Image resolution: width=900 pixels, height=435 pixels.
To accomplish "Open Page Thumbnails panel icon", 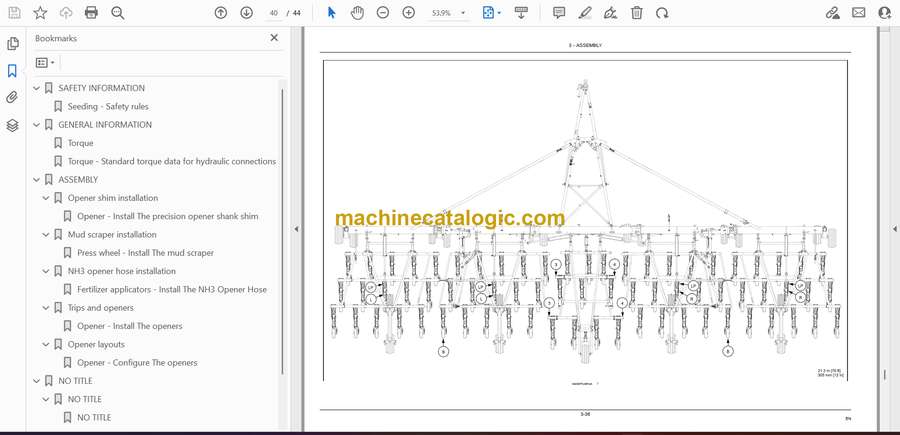I will coord(13,44).
